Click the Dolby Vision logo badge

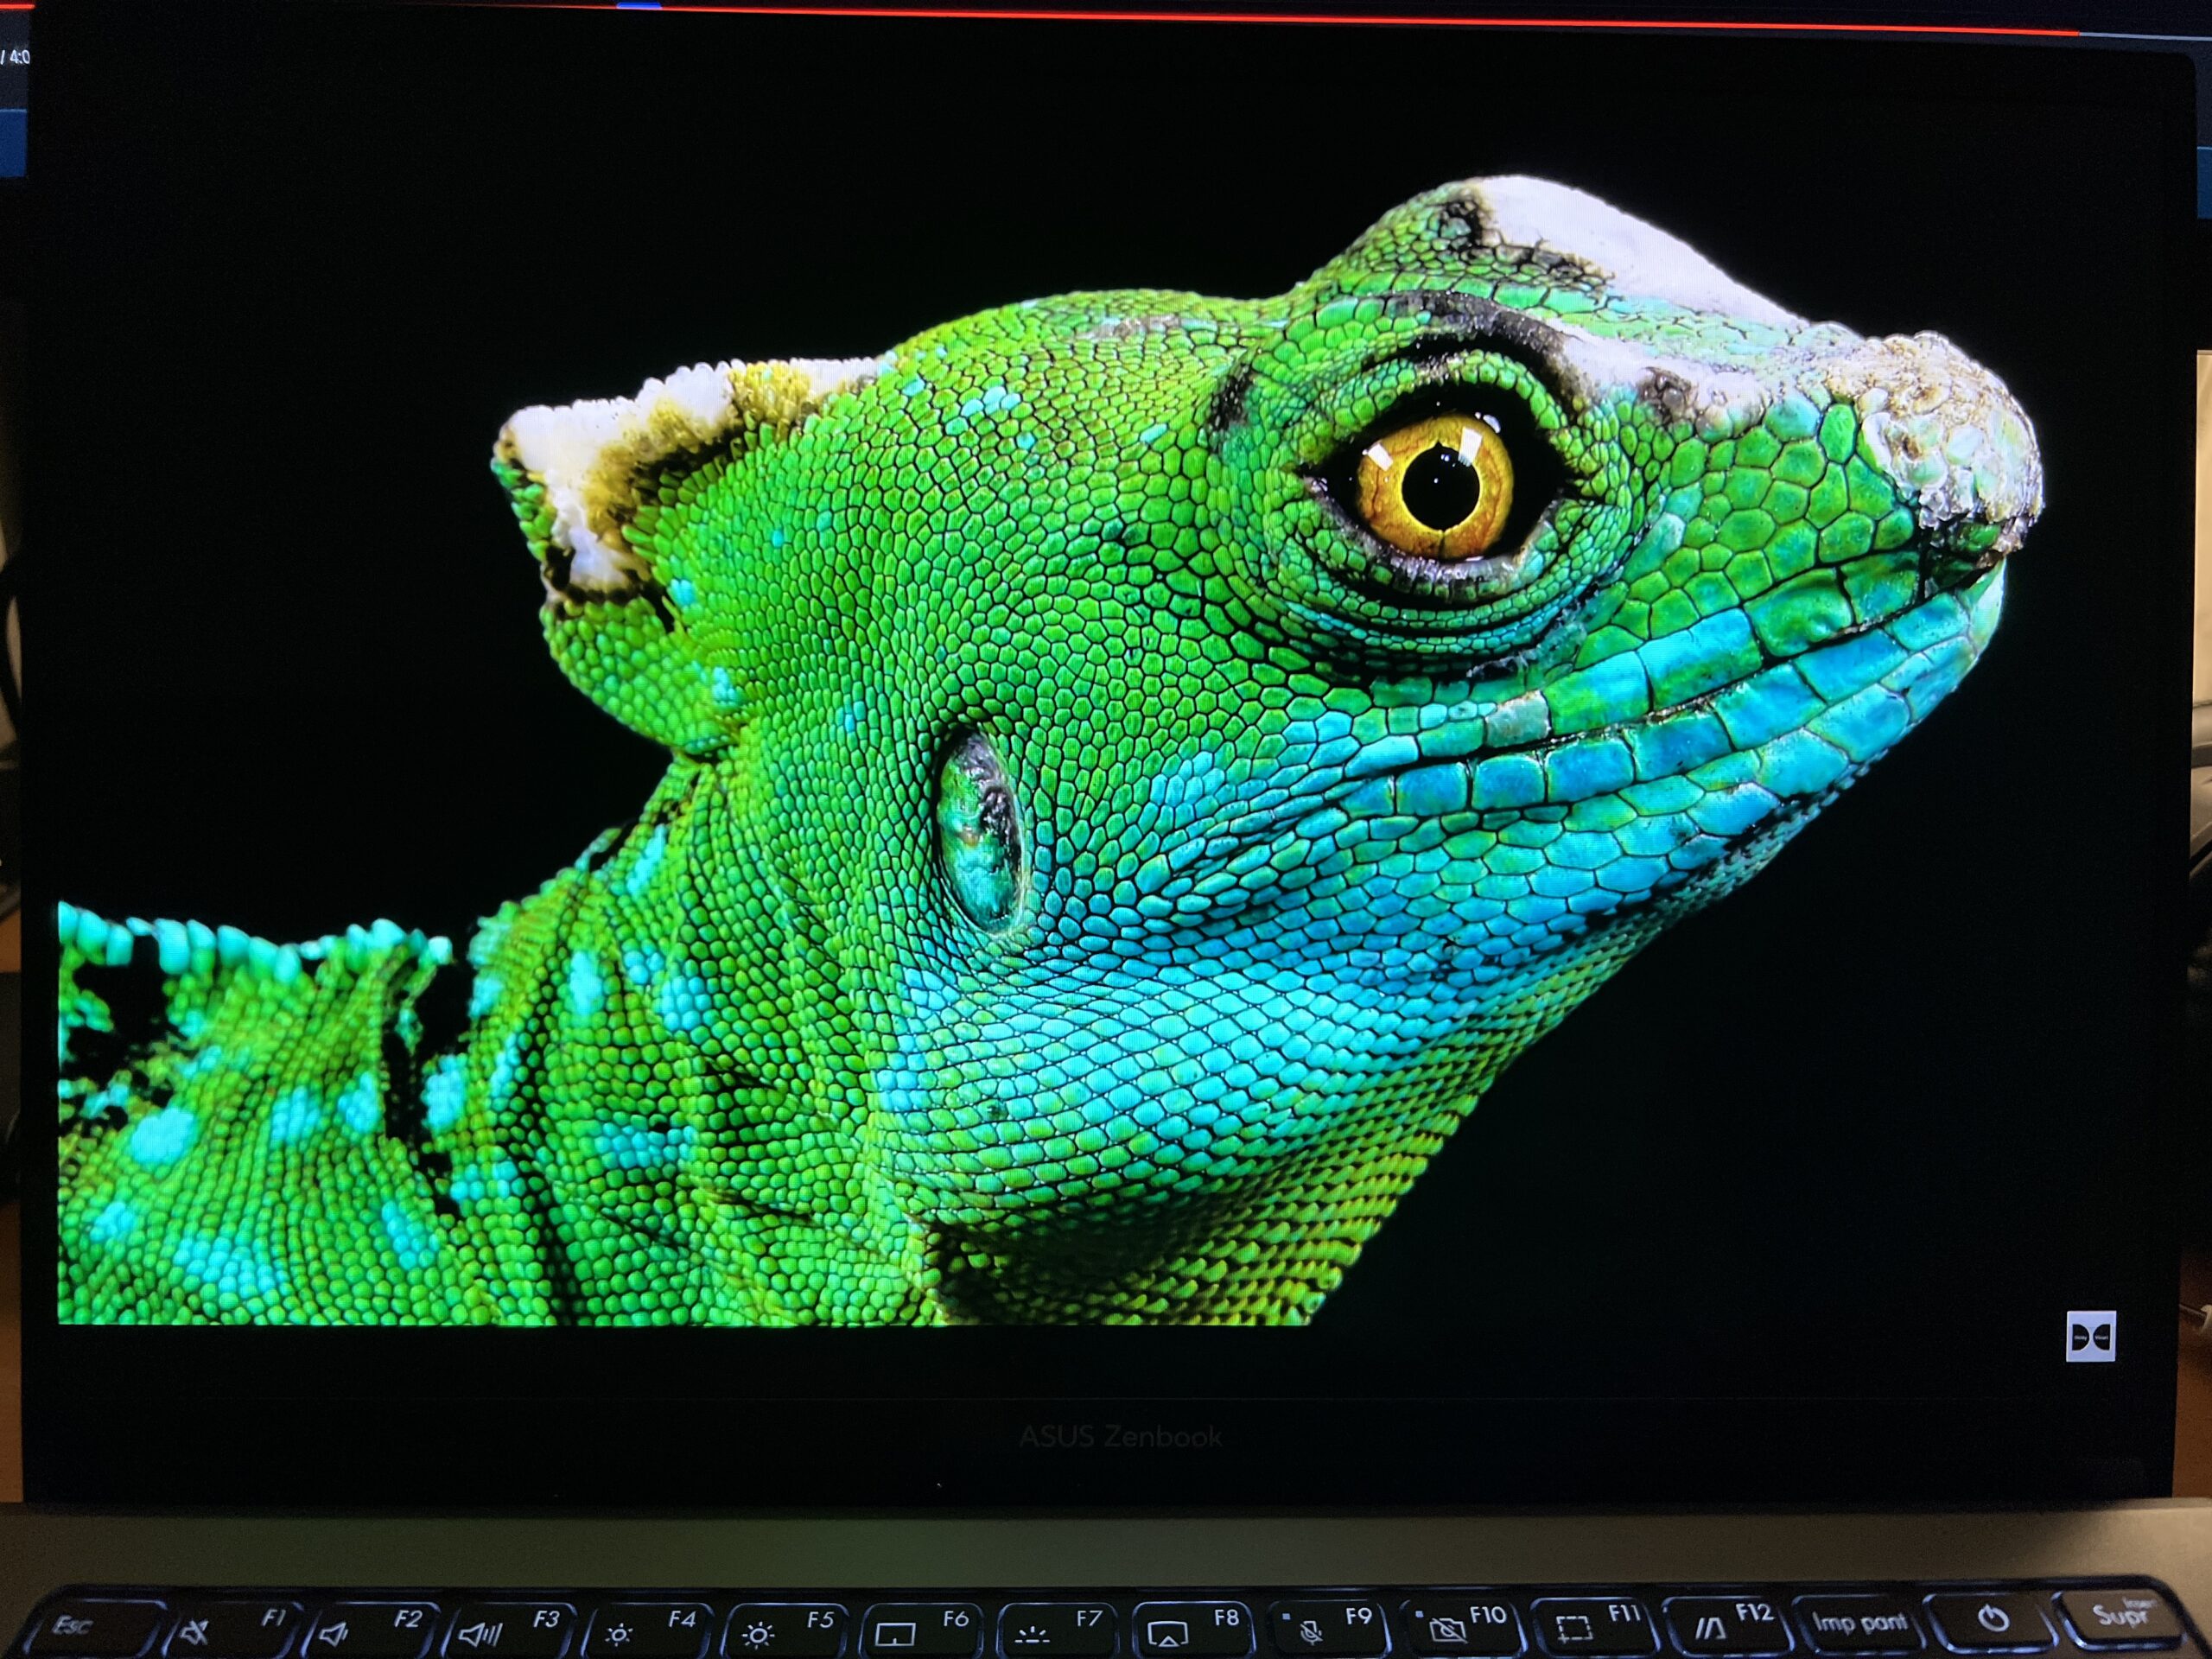(x=2090, y=1335)
